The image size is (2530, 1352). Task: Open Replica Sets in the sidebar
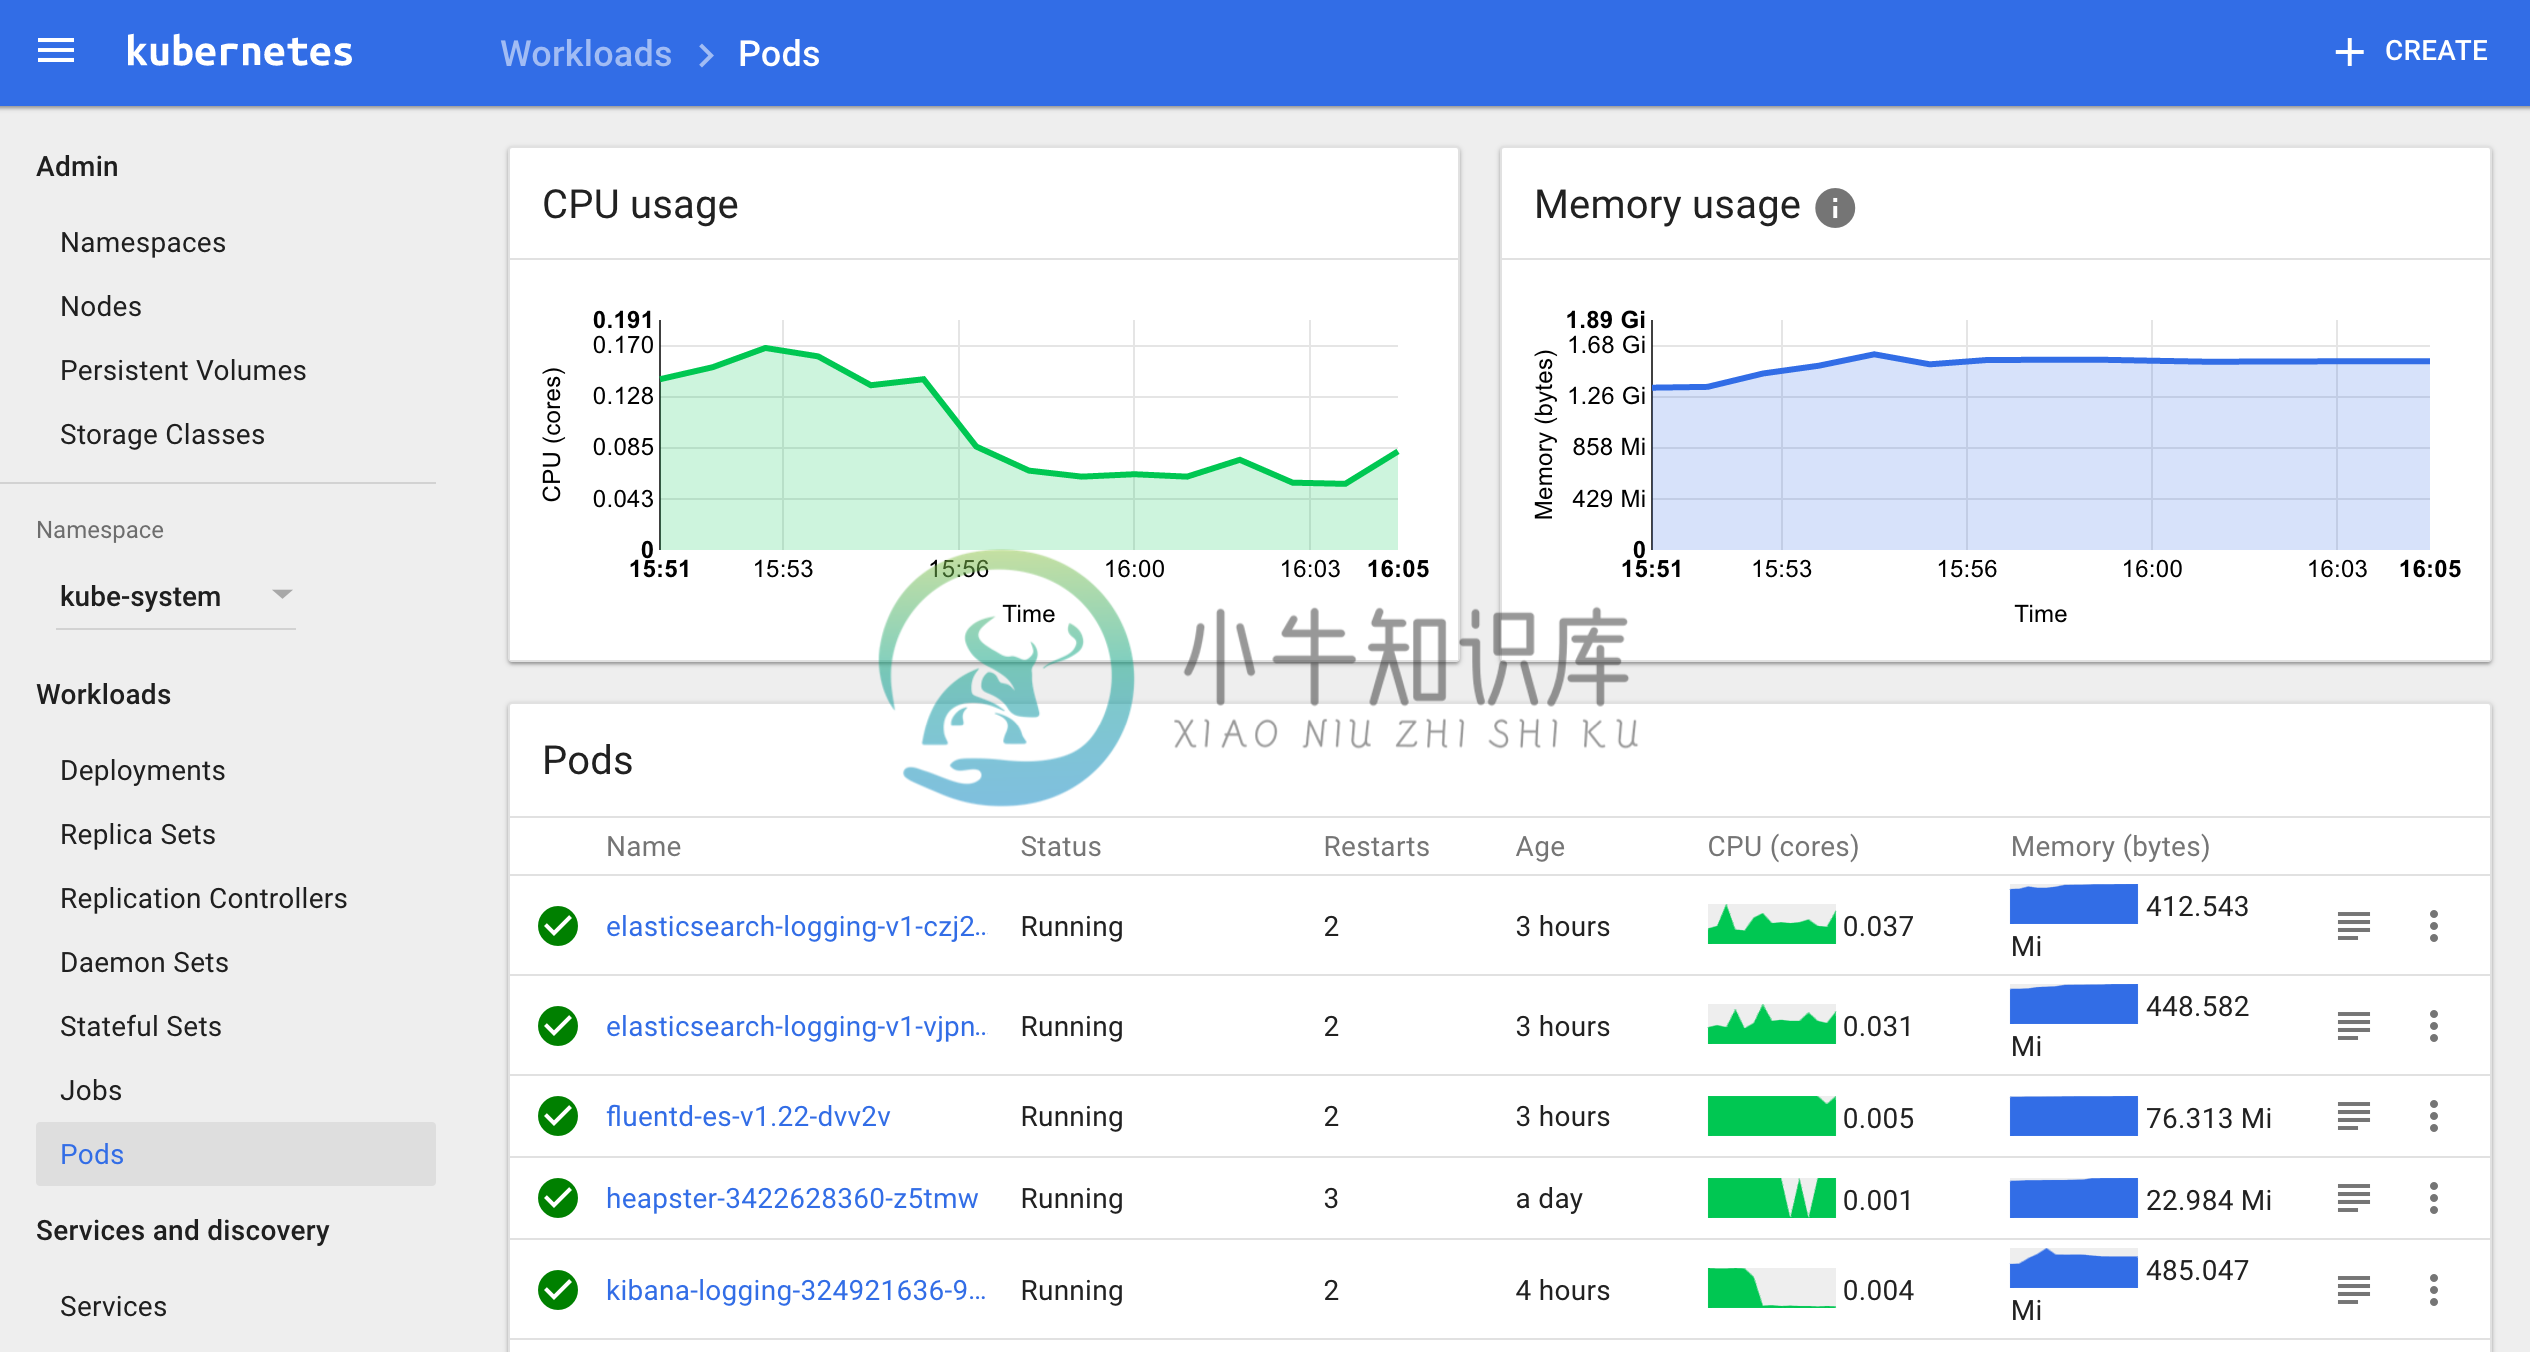[x=138, y=834]
